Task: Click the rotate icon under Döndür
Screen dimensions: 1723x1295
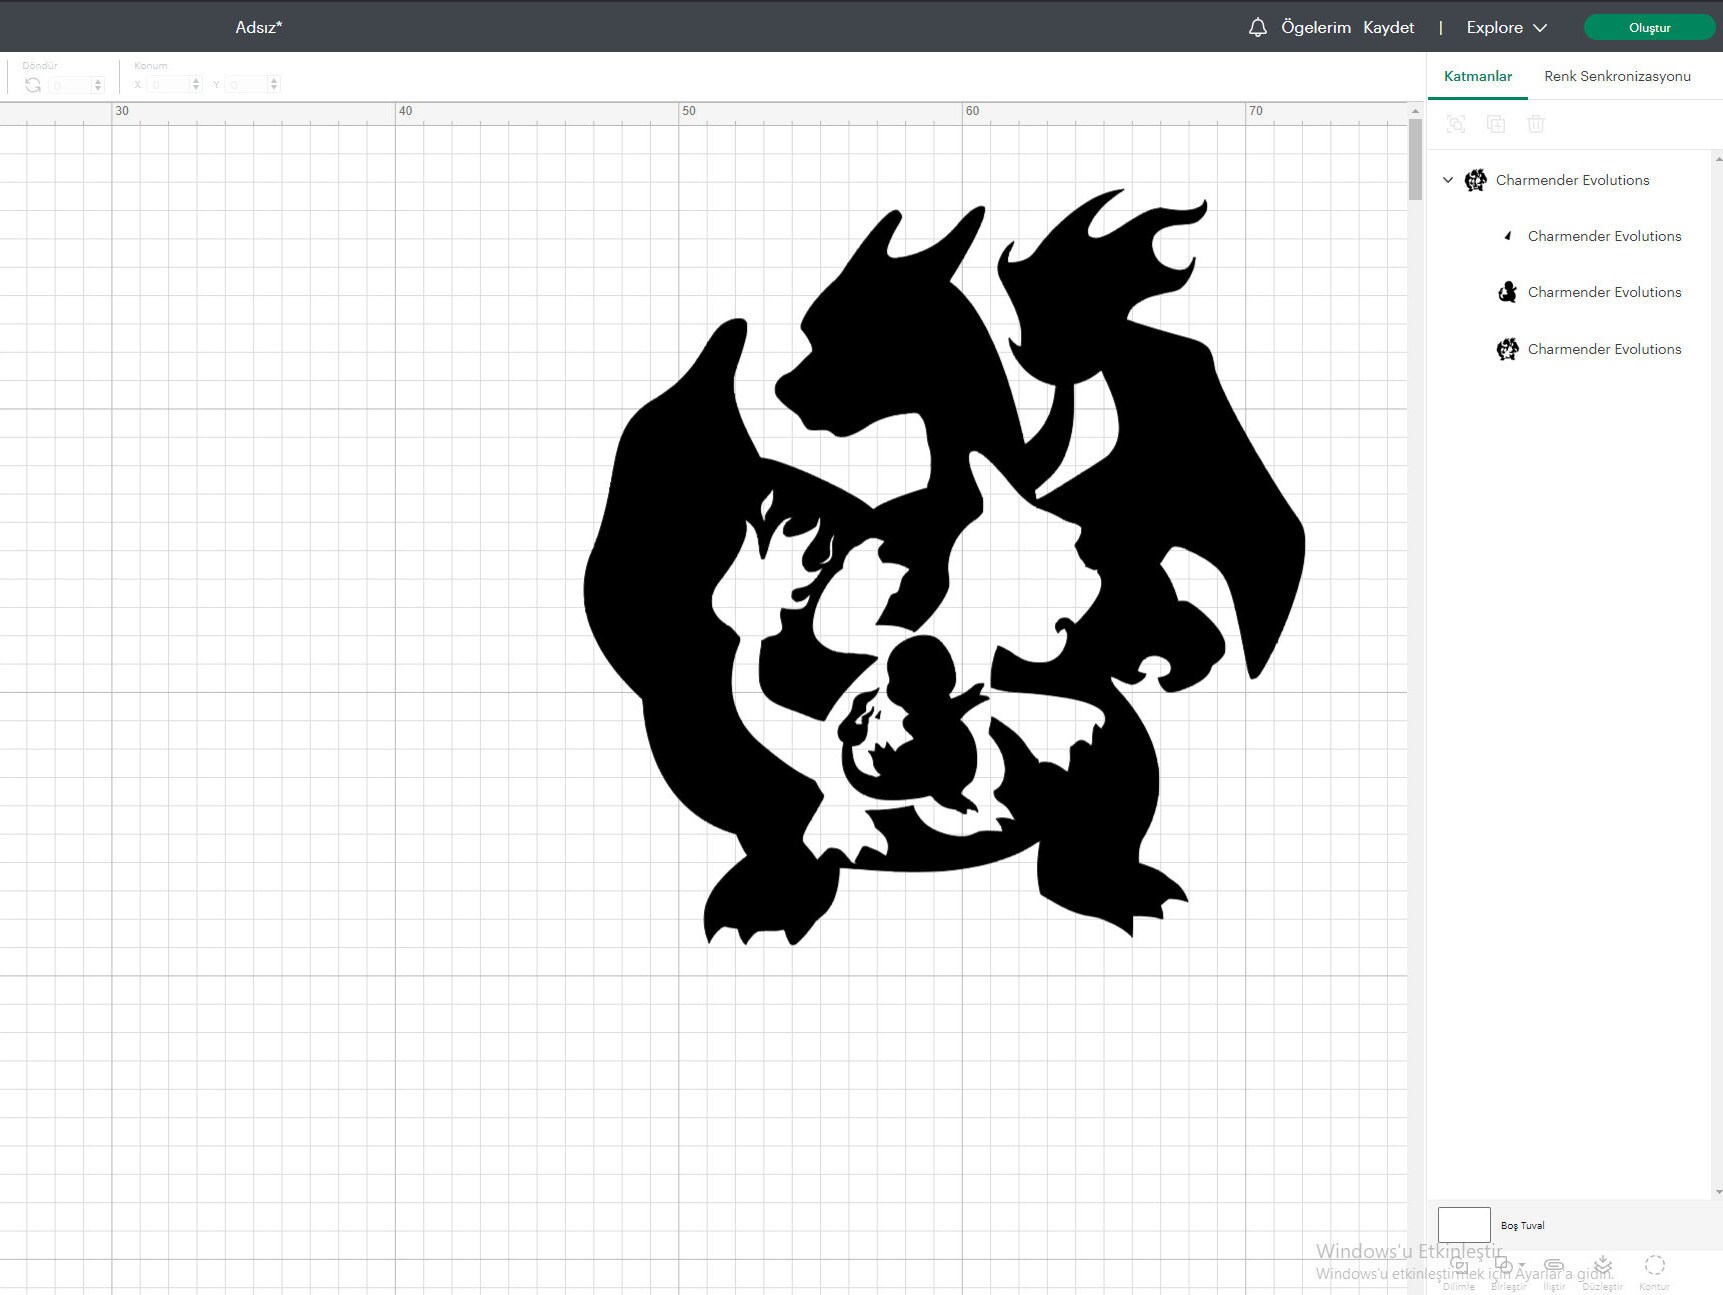Action: click(x=33, y=84)
